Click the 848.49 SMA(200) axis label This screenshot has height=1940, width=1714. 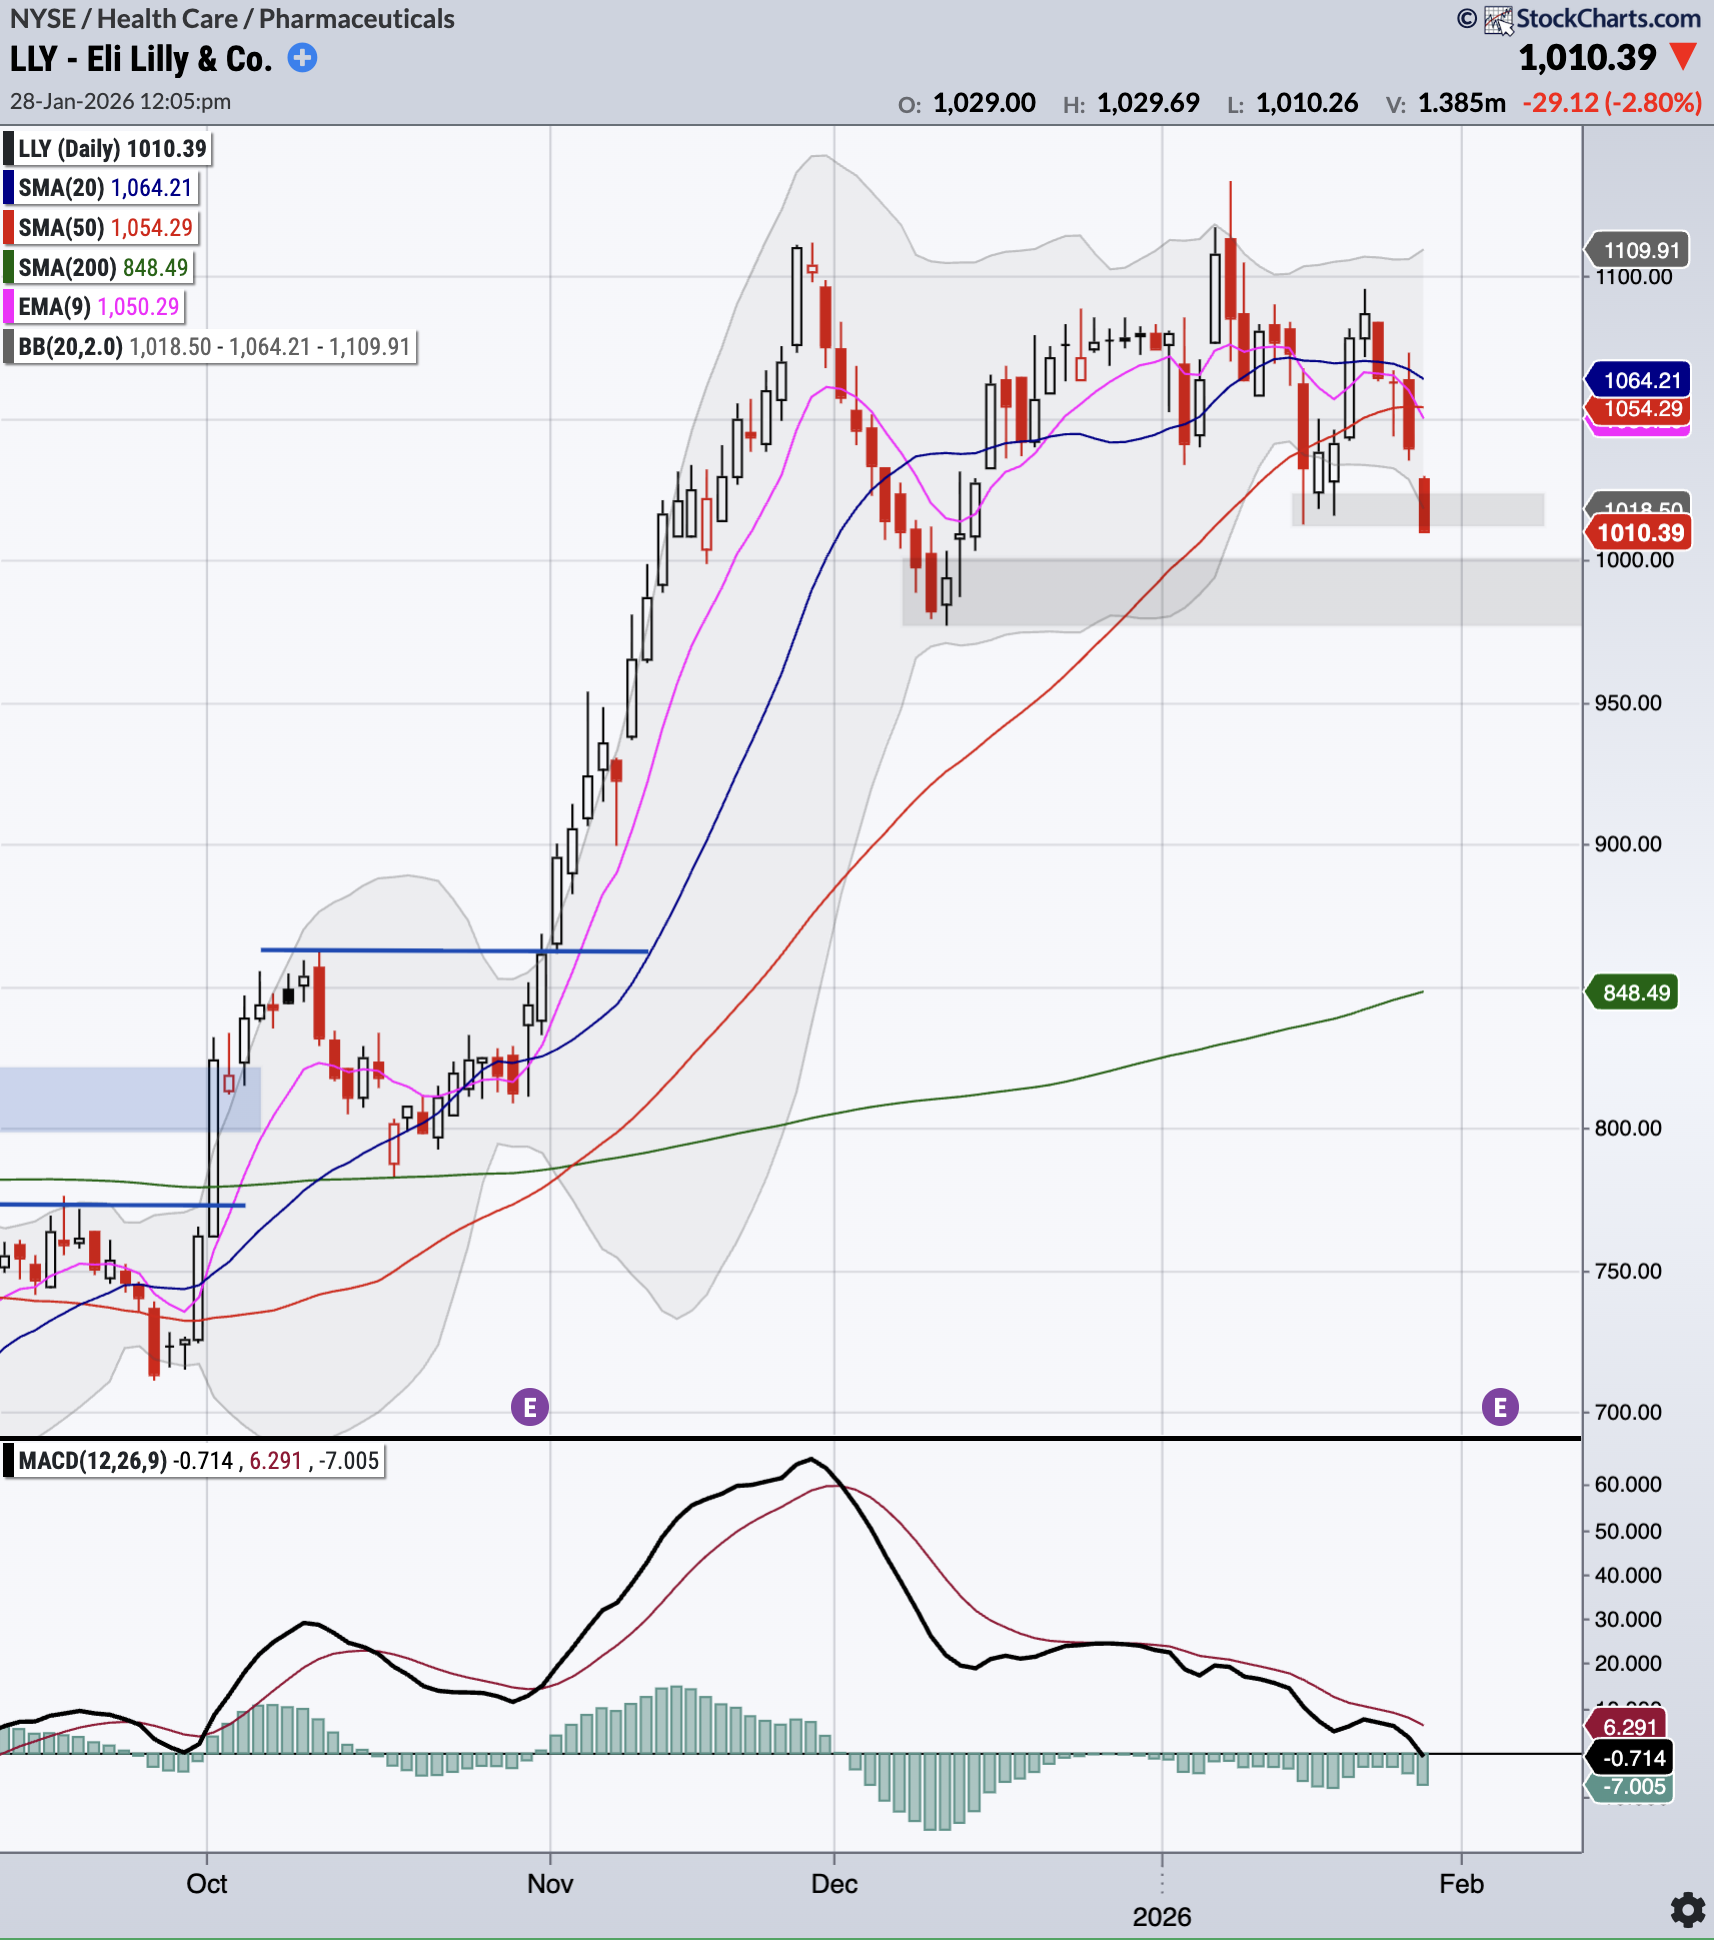click(1634, 993)
